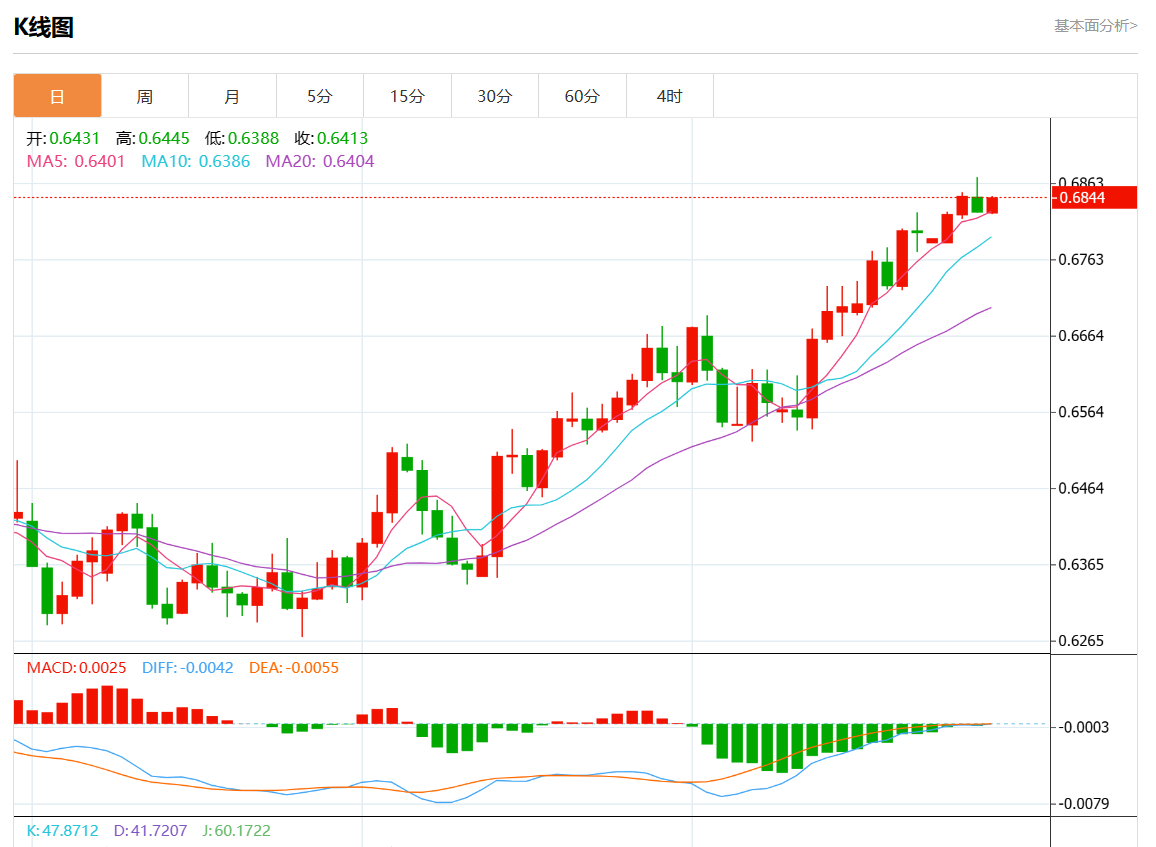Select the 日 daily chart tab

[58, 96]
